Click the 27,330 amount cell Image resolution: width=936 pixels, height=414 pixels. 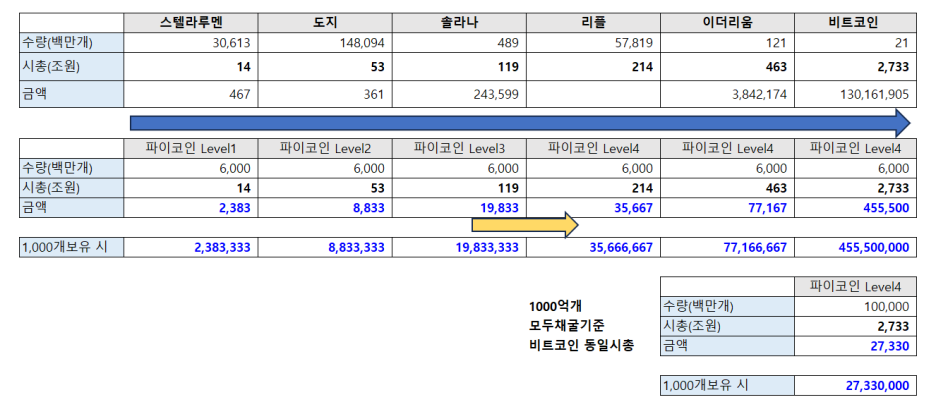coord(855,346)
